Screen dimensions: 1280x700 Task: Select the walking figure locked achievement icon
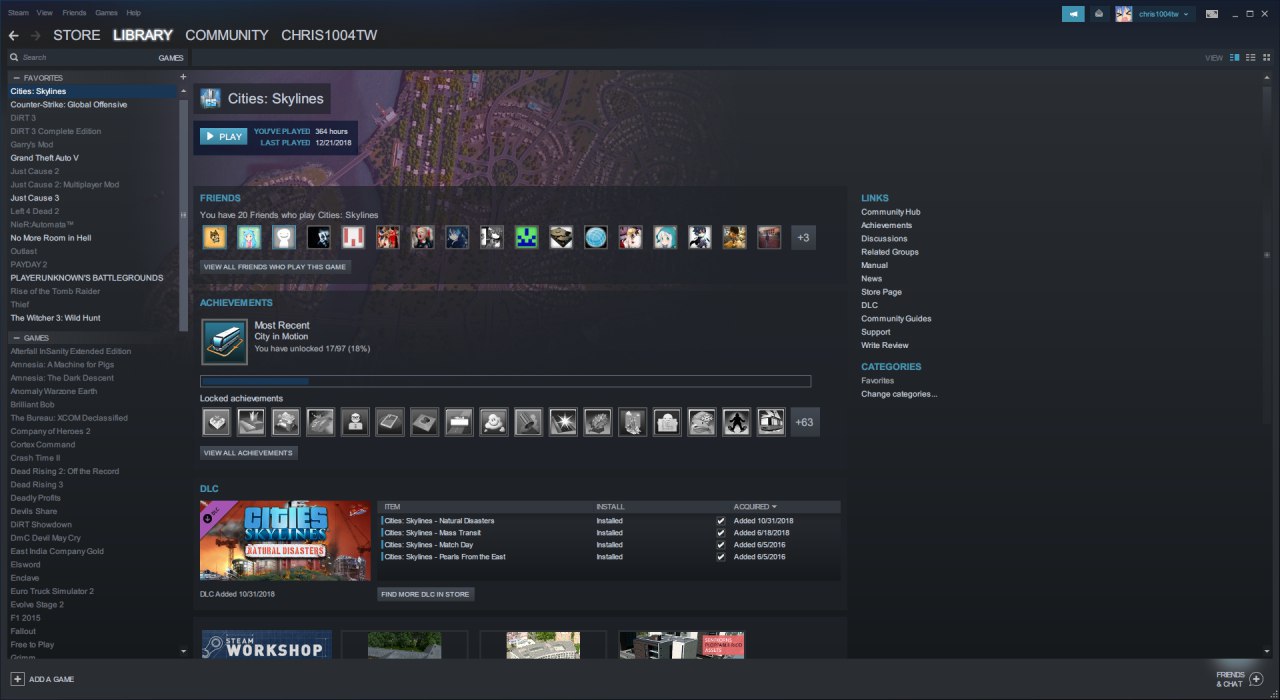(736, 422)
